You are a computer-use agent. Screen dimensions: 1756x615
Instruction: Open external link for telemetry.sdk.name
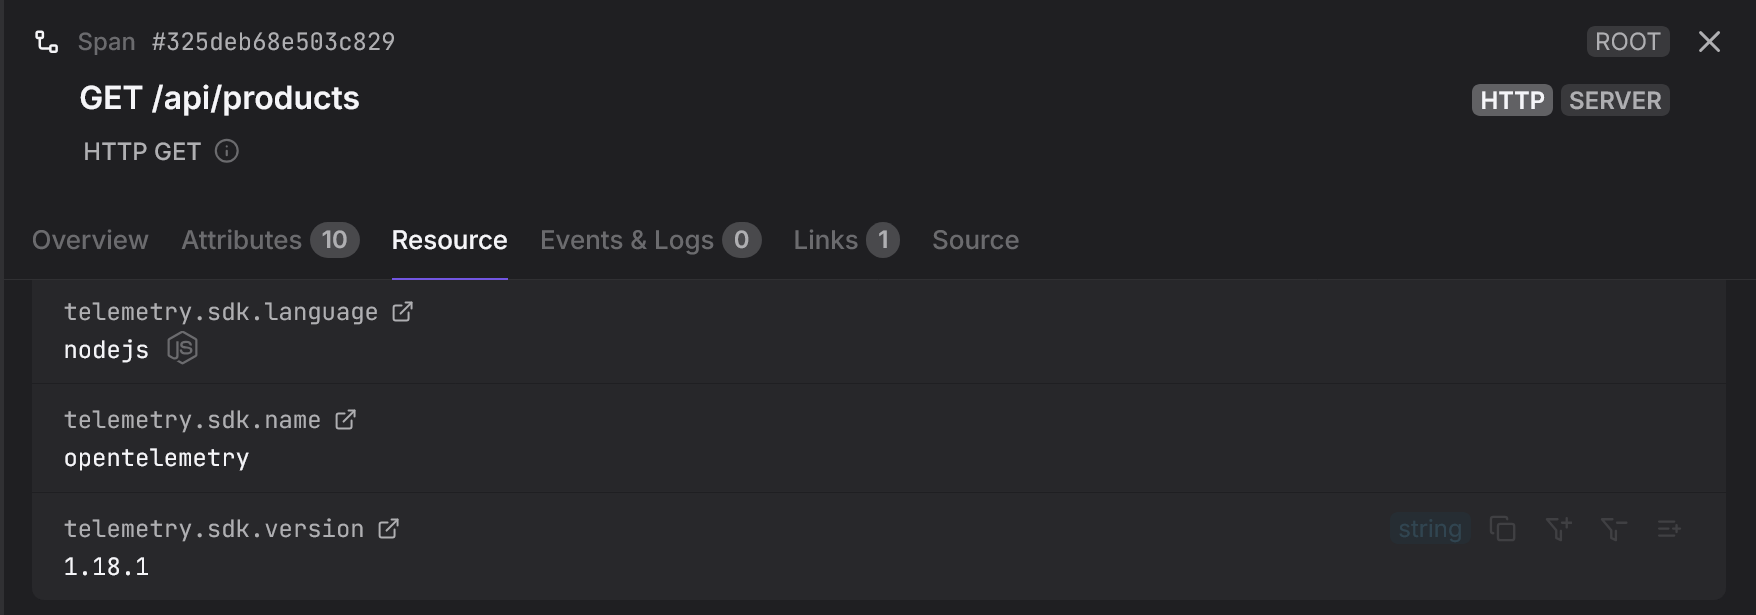[x=345, y=420]
